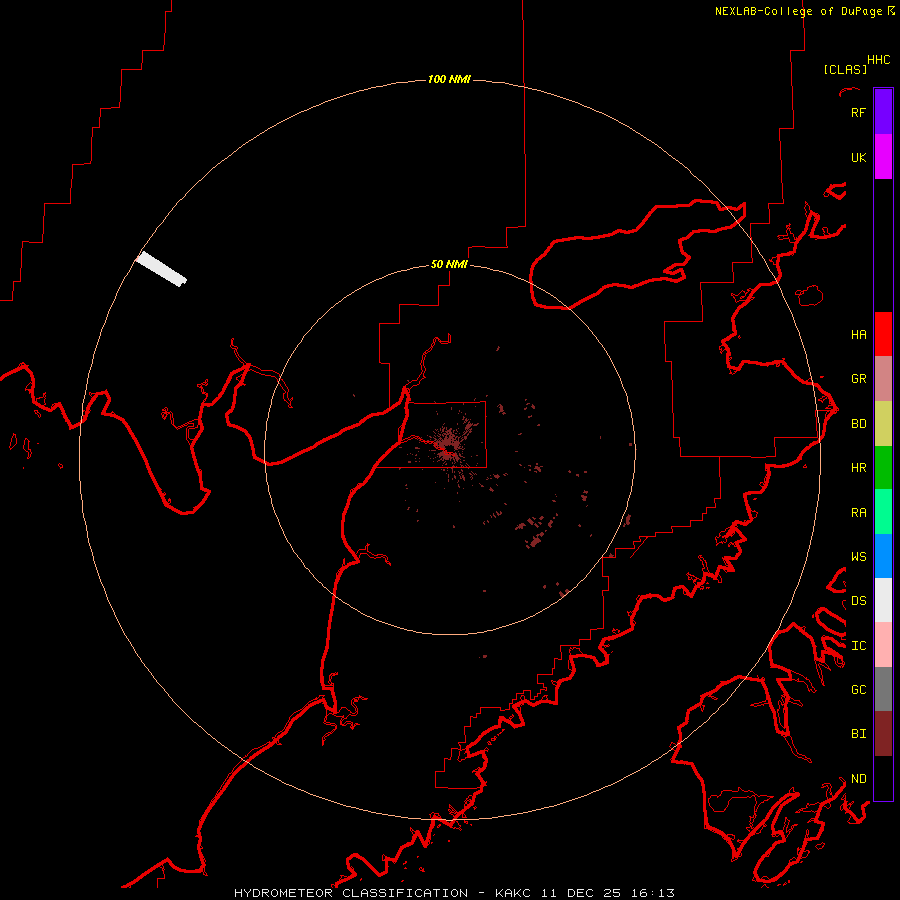Click the BD legend label
Viewport: 900px width, 900px height.
click(x=858, y=424)
